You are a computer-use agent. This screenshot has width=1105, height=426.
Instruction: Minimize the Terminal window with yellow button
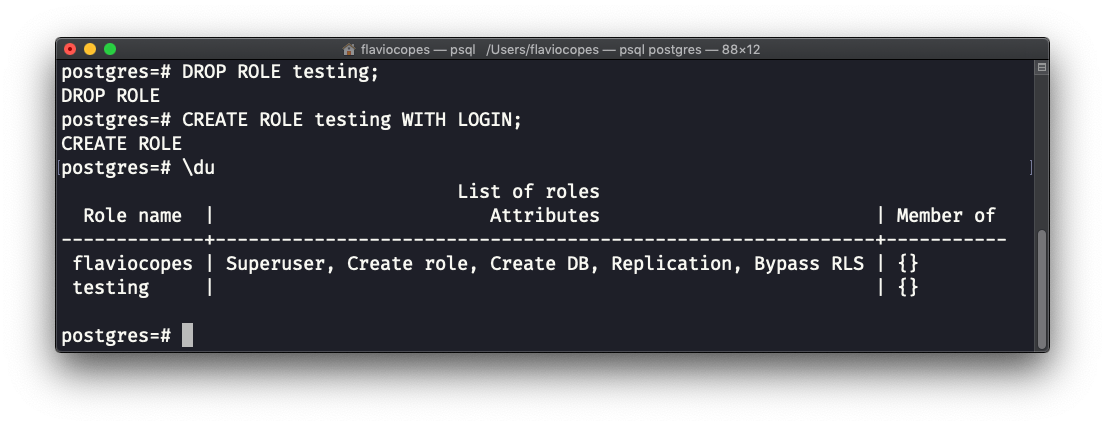point(90,49)
